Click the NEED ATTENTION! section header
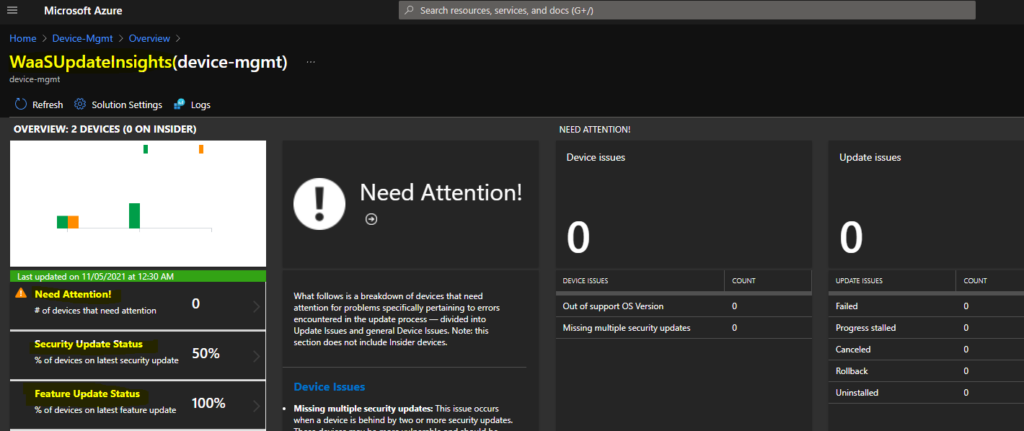 (594, 130)
